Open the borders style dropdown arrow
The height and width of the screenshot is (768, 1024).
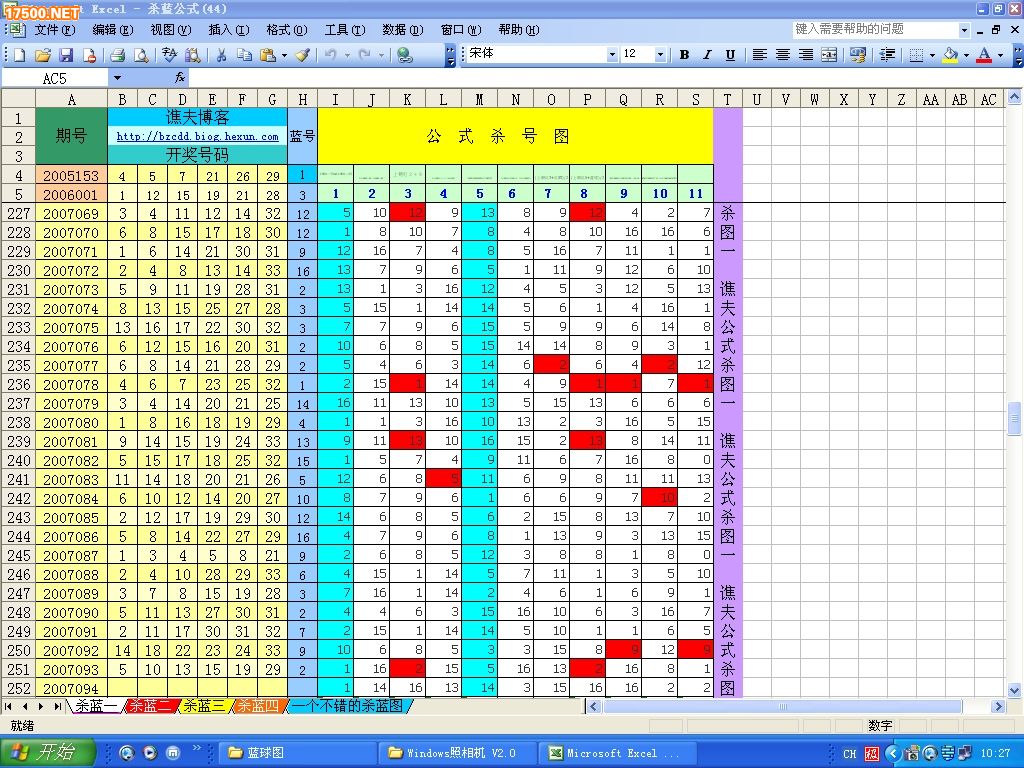pos(932,55)
